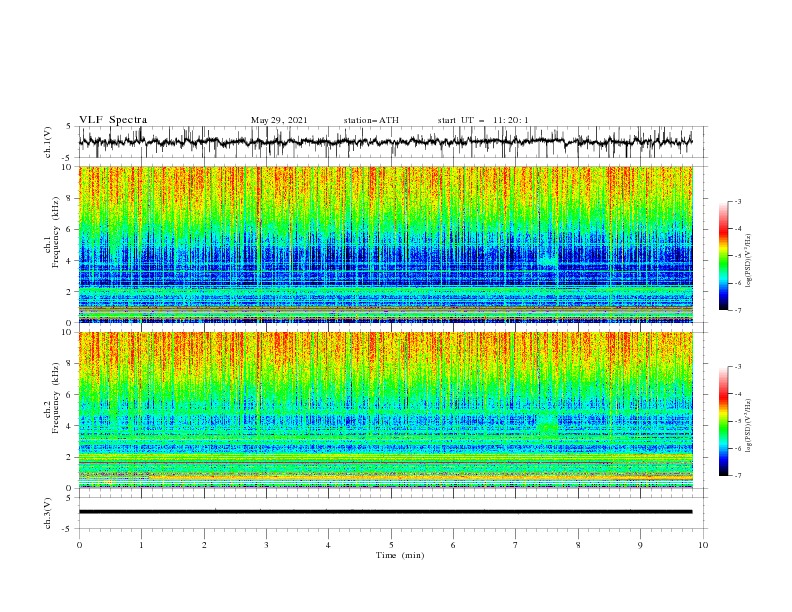This screenshot has height=612, width=792.
Task: Select the "start UT = 11:20:1" text
Action: tap(483, 120)
